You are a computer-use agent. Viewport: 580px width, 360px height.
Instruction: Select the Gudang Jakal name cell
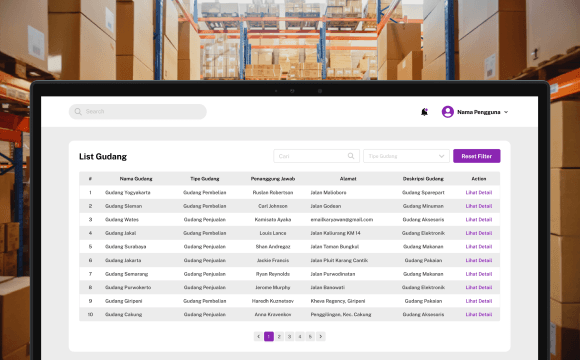click(x=120, y=233)
